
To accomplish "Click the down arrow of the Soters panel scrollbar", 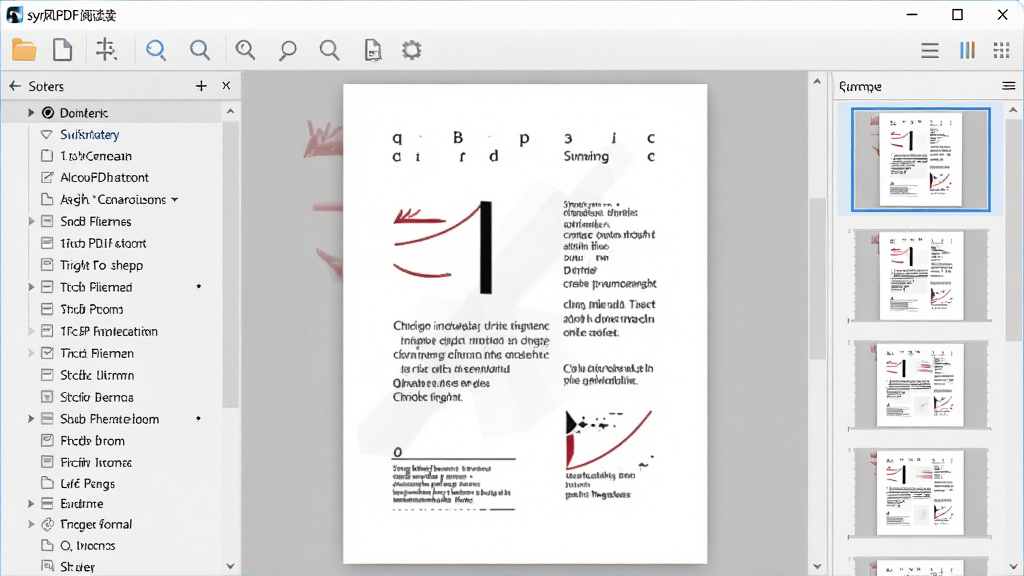I will click(x=230, y=566).
